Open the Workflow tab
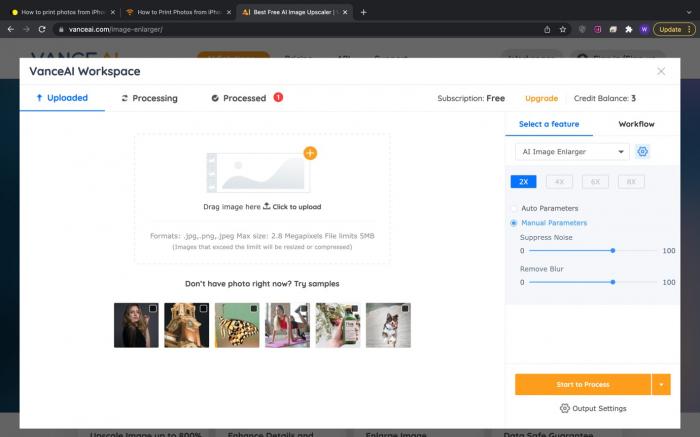 click(636, 124)
